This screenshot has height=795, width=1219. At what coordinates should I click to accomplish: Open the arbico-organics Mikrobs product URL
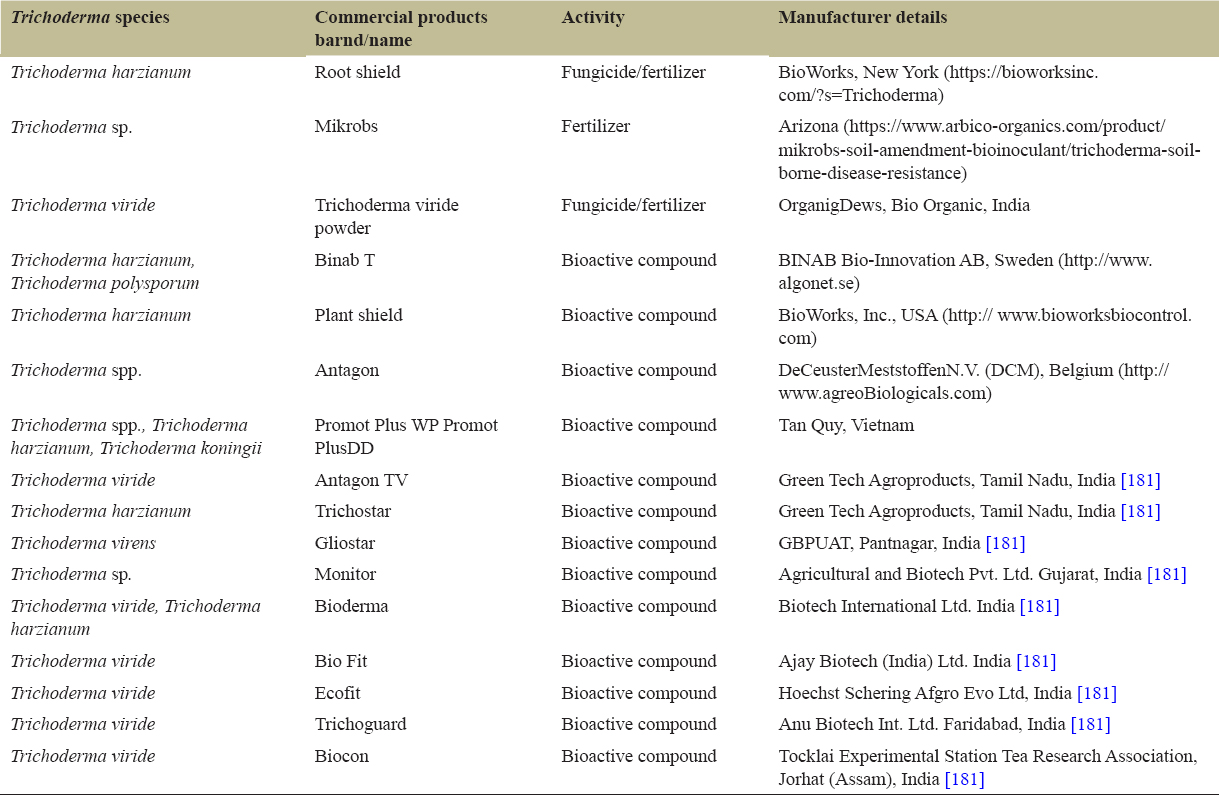click(x=988, y=150)
